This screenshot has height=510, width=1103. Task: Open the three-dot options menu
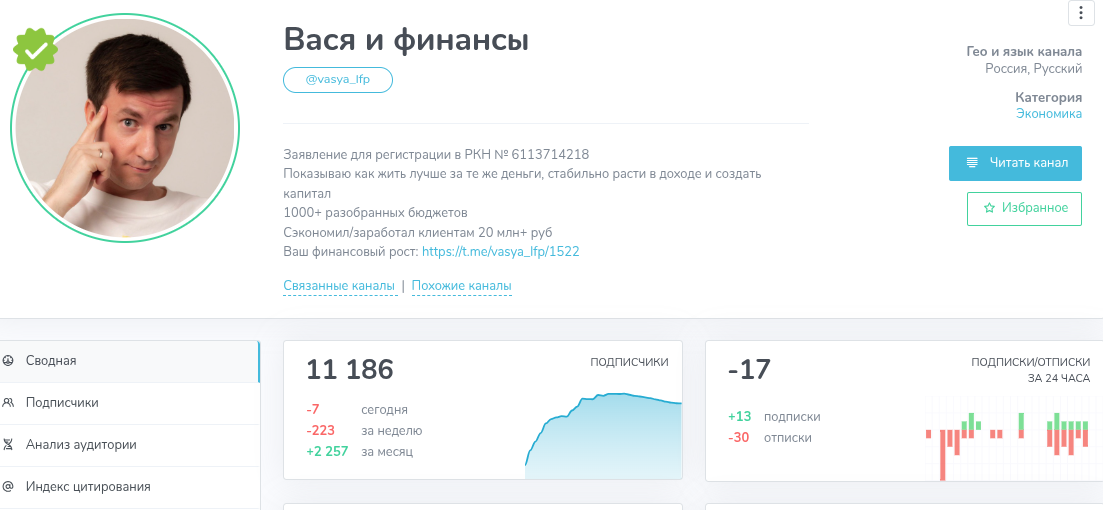[x=1080, y=13]
